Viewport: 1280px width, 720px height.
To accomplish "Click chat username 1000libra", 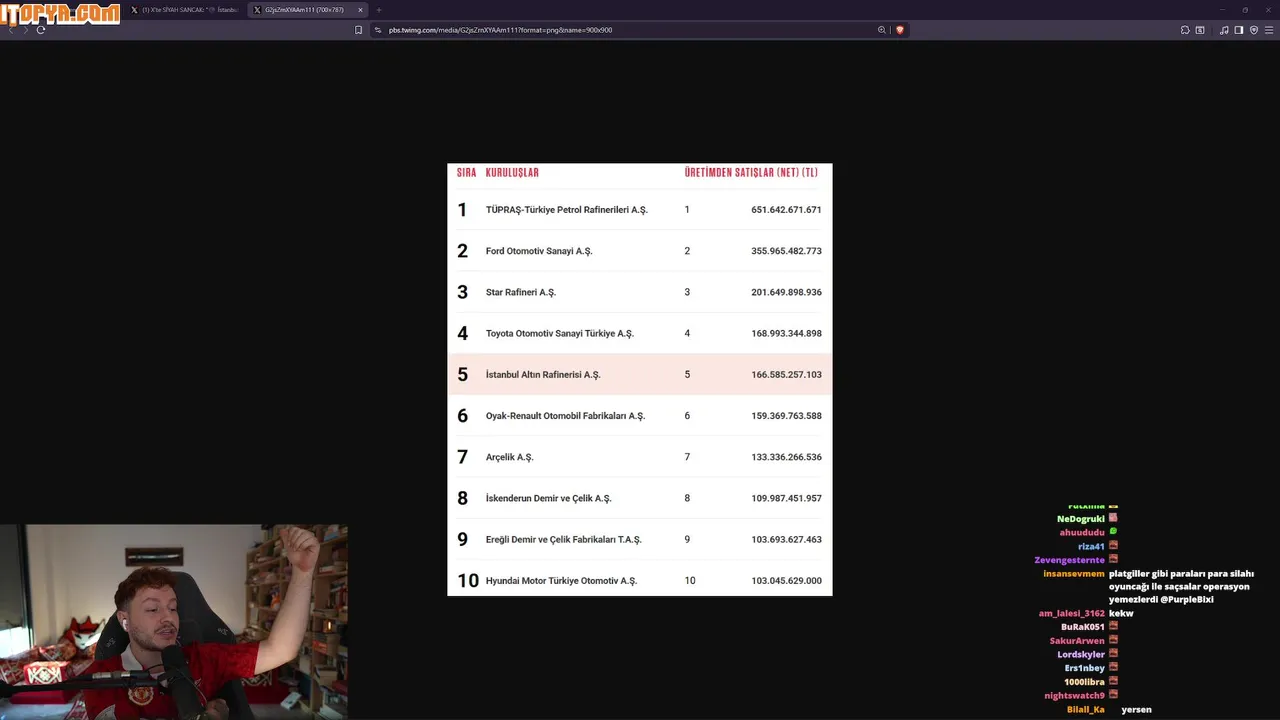I will tap(1084, 682).
